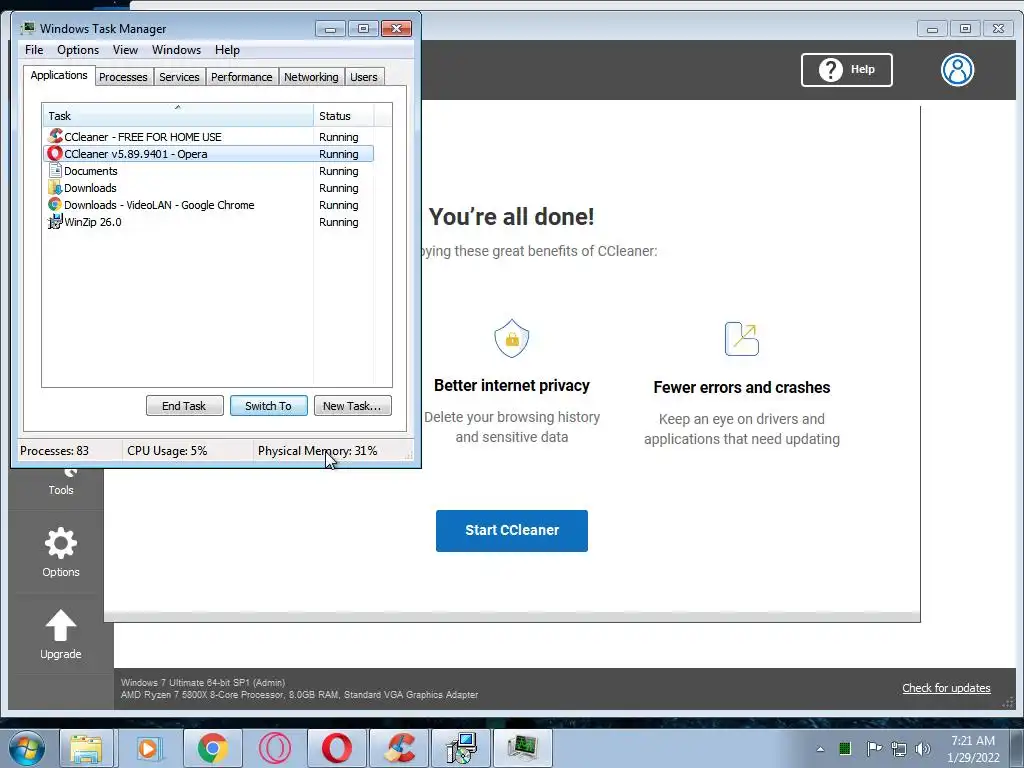
Task: Click the Fewer errors and crashes icon
Action: [x=742, y=339]
